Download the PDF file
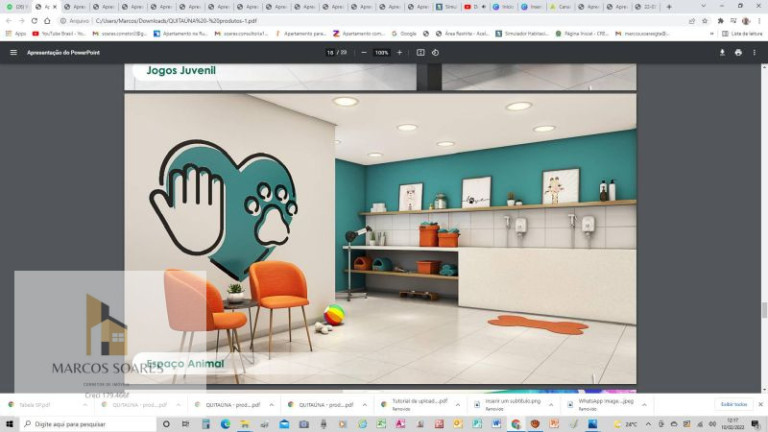768x432 pixels. point(722,52)
